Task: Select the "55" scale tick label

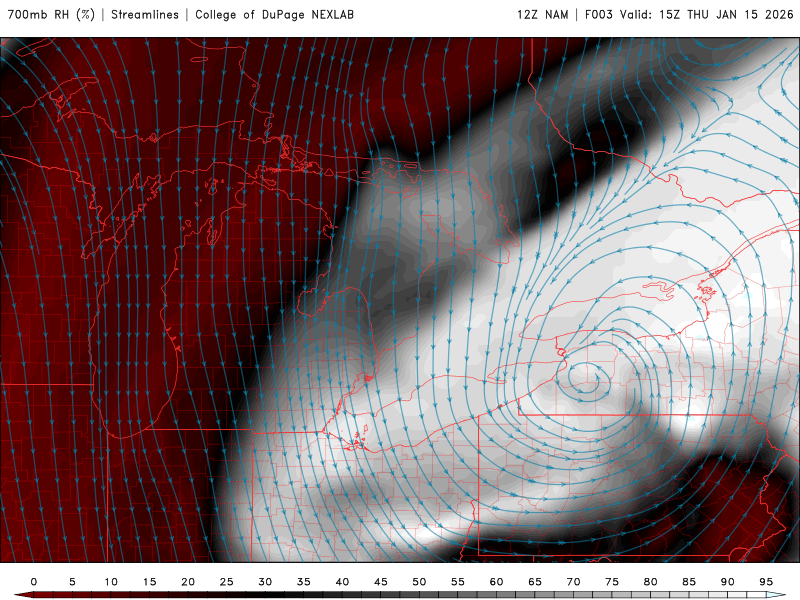Action: [458, 582]
